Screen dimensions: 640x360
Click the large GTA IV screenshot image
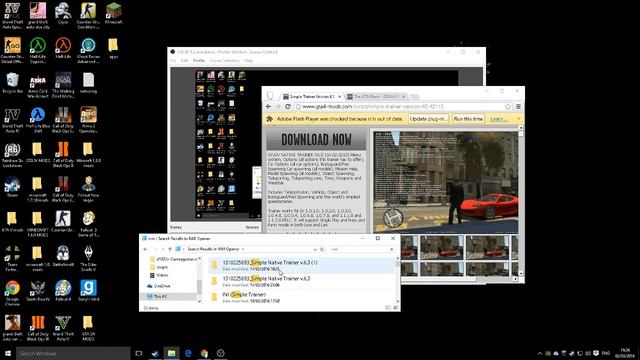coord(445,182)
